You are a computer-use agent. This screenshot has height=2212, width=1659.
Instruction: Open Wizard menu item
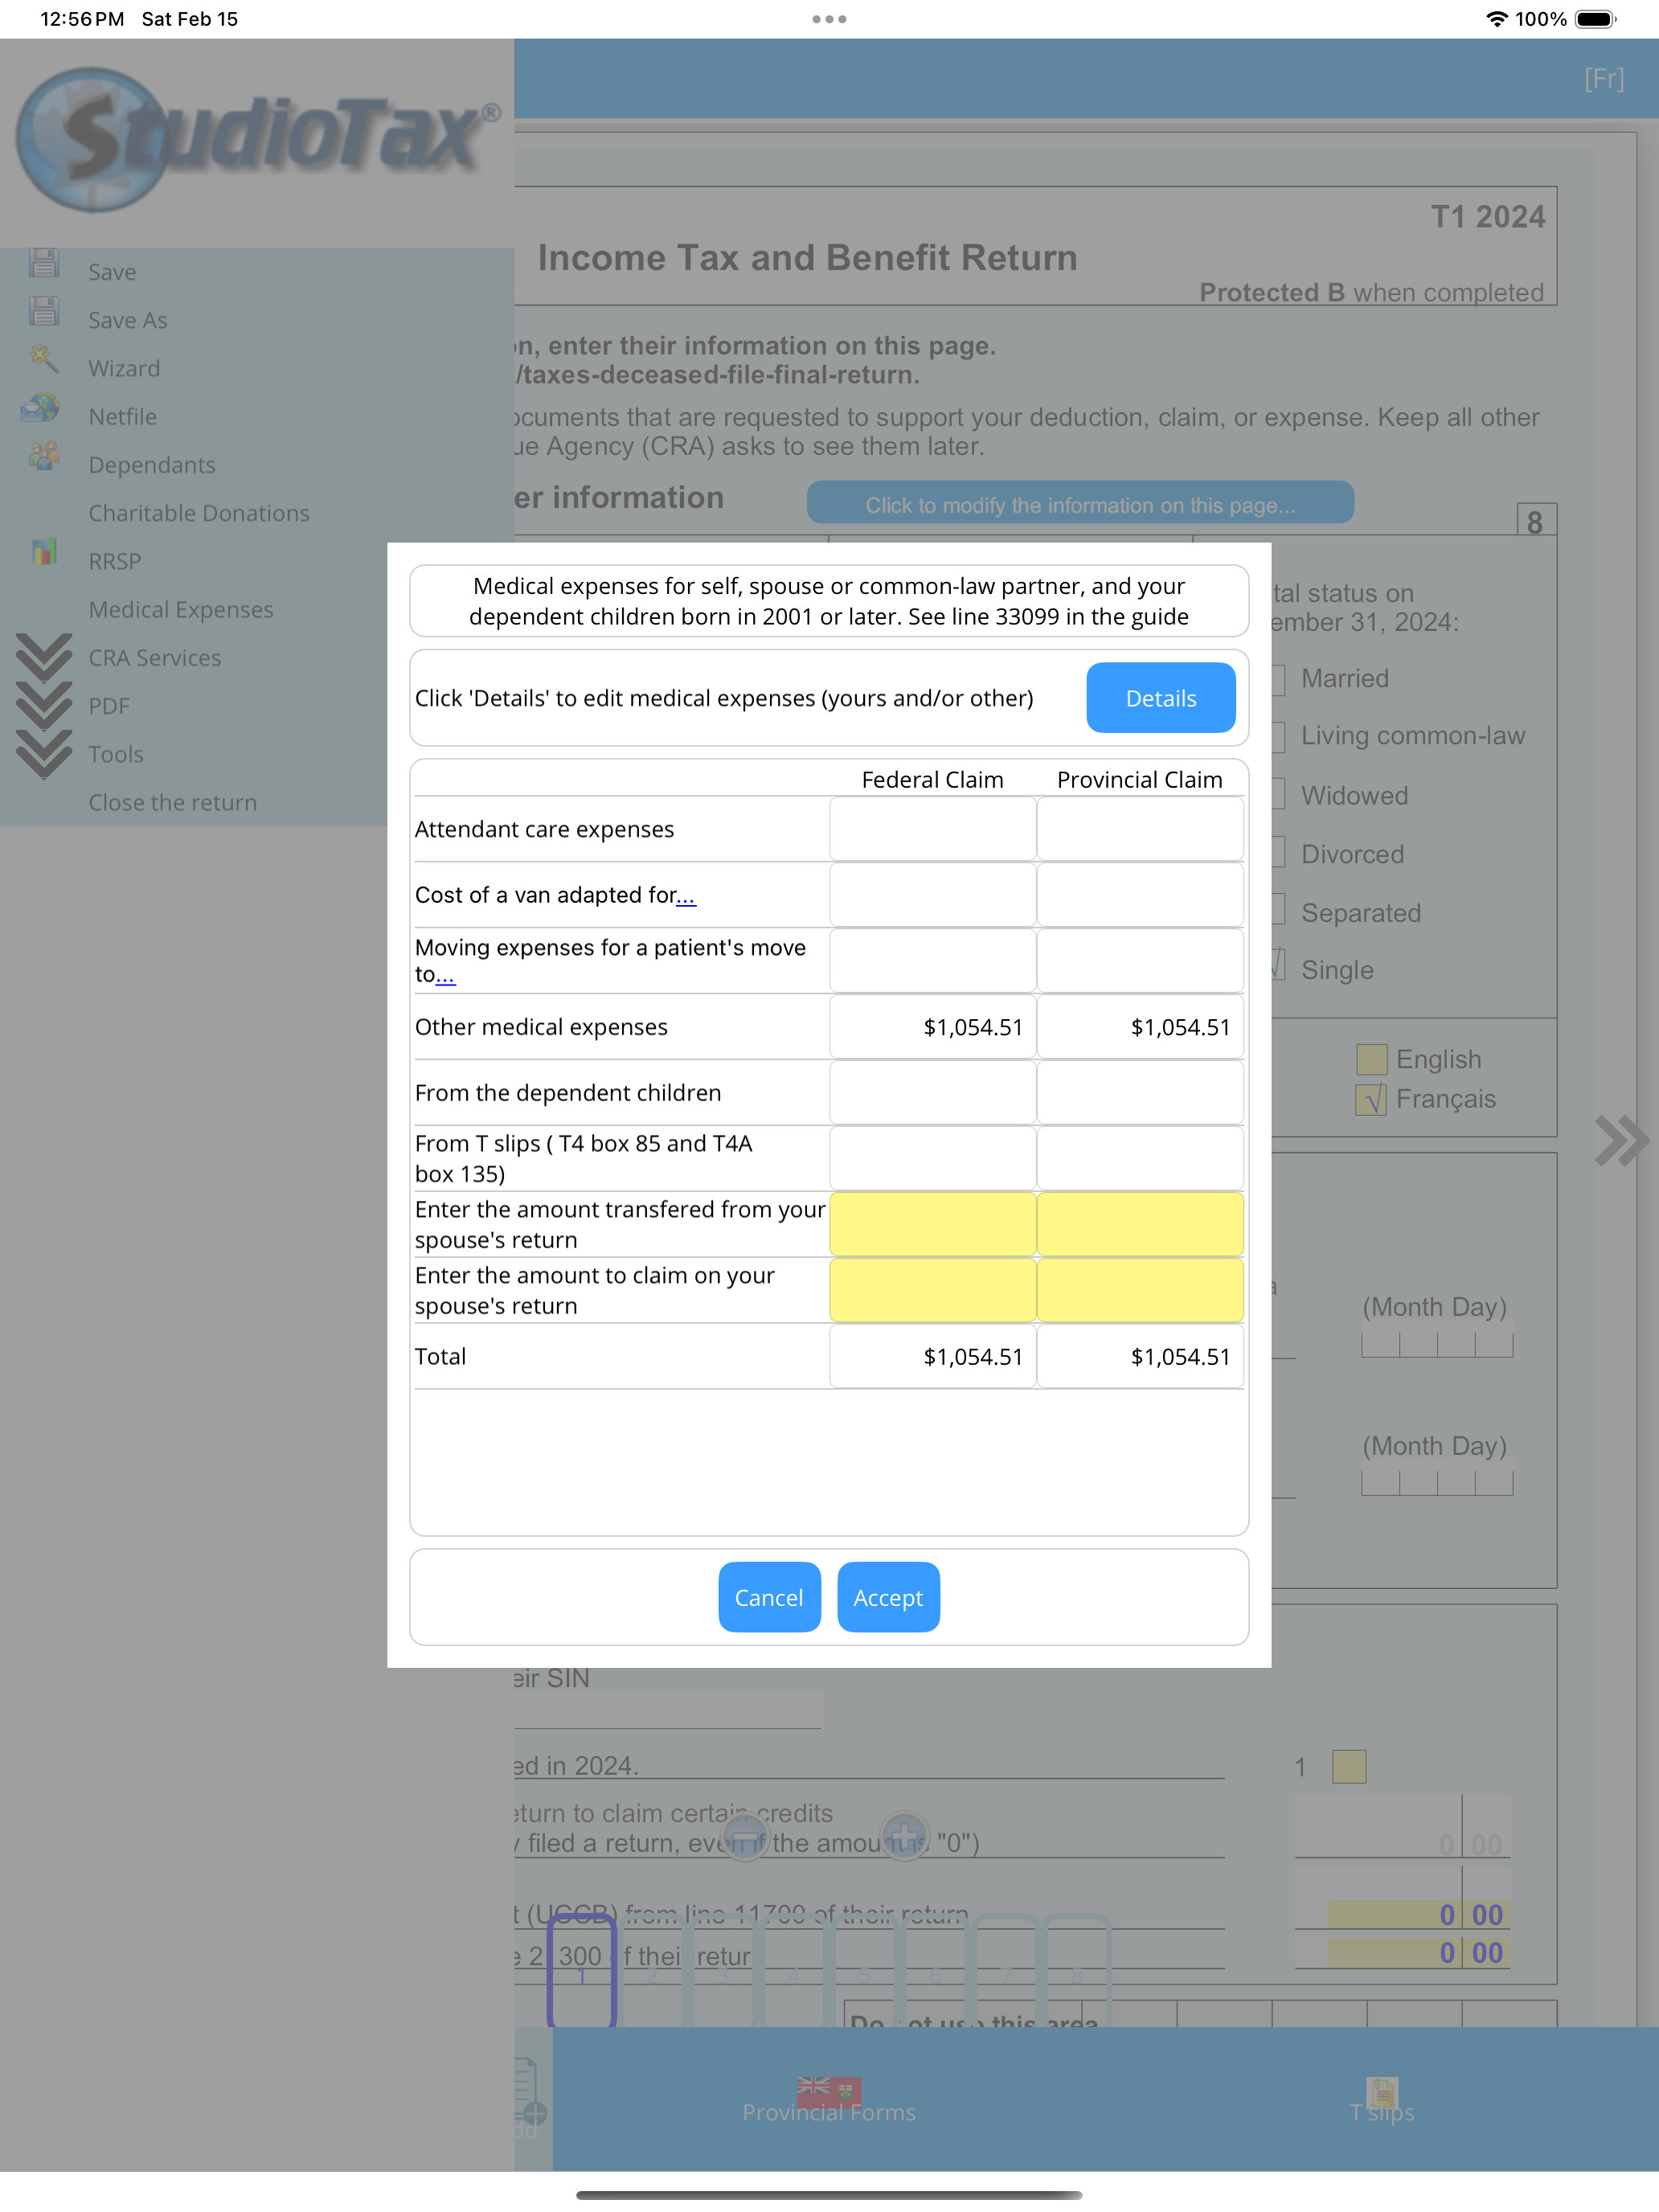[x=124, y=368]
